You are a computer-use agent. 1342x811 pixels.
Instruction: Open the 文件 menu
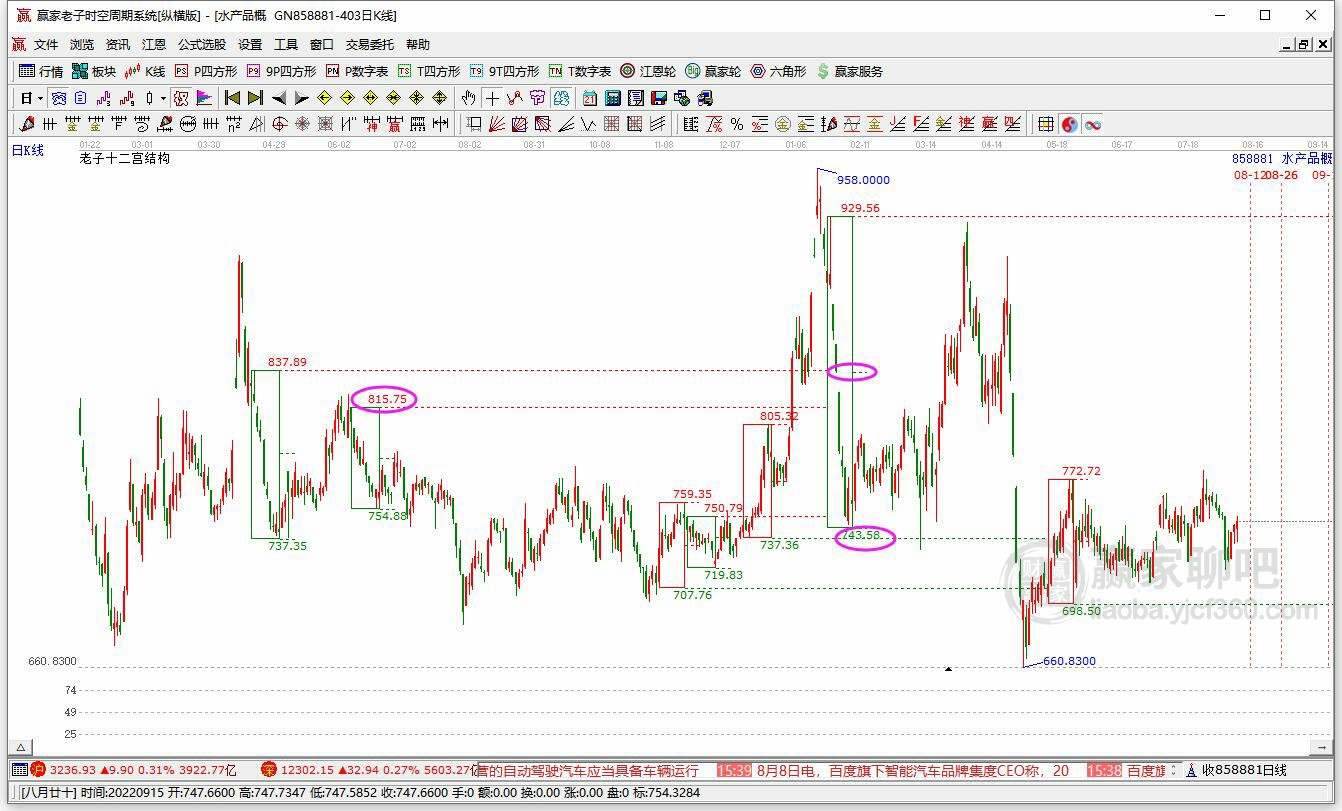[x=46, y=45]
